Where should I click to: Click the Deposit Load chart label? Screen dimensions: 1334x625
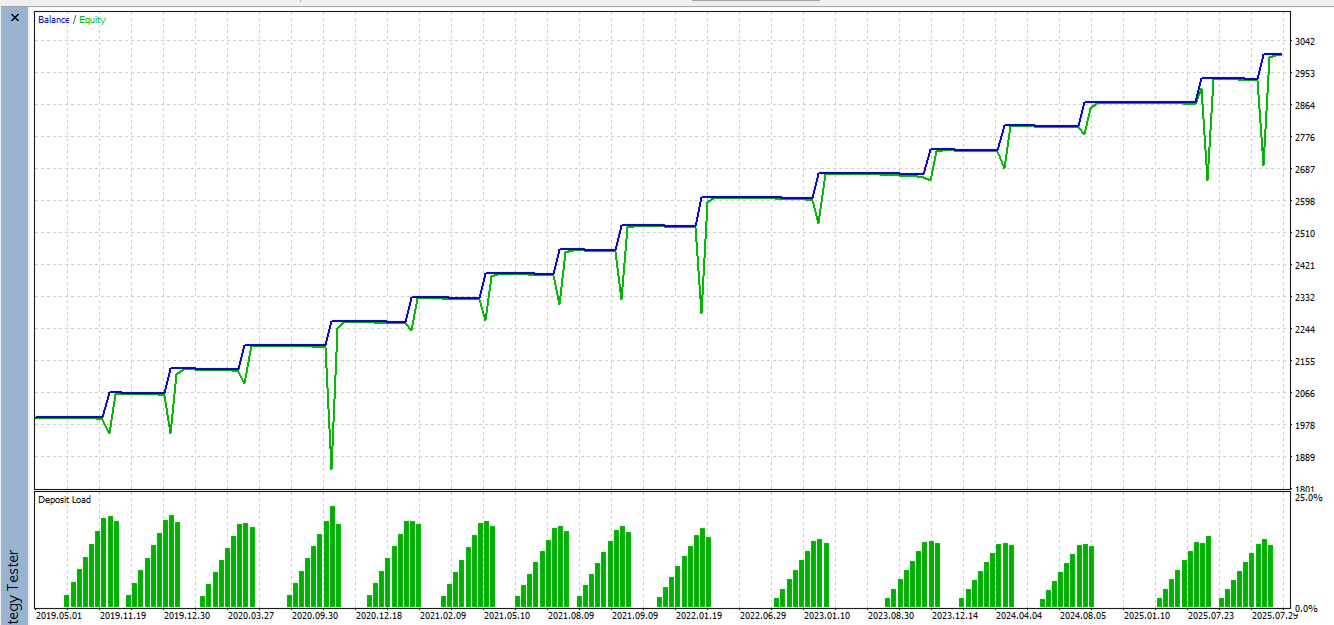[65, 499]
